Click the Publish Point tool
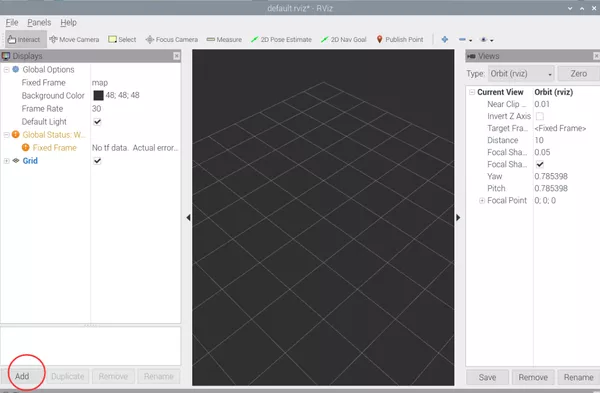This screenshot has height=393, width=600. point(400,39)
